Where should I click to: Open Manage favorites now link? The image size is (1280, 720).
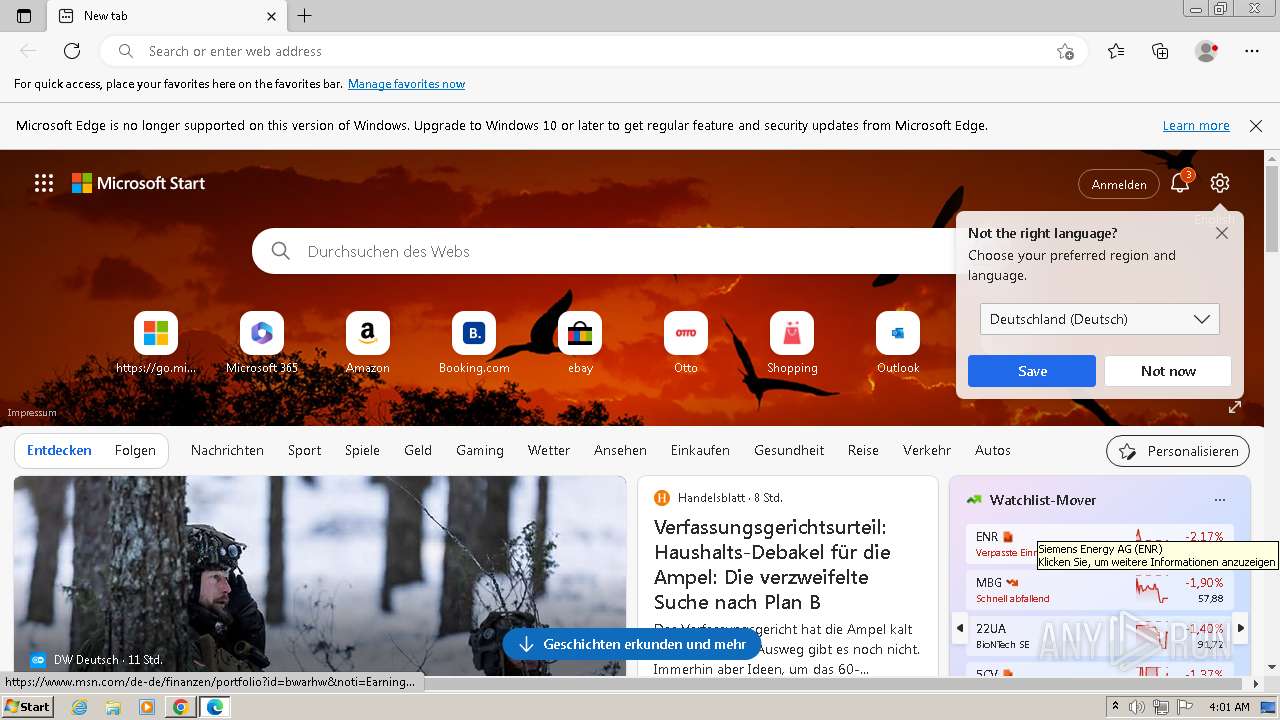406,84
